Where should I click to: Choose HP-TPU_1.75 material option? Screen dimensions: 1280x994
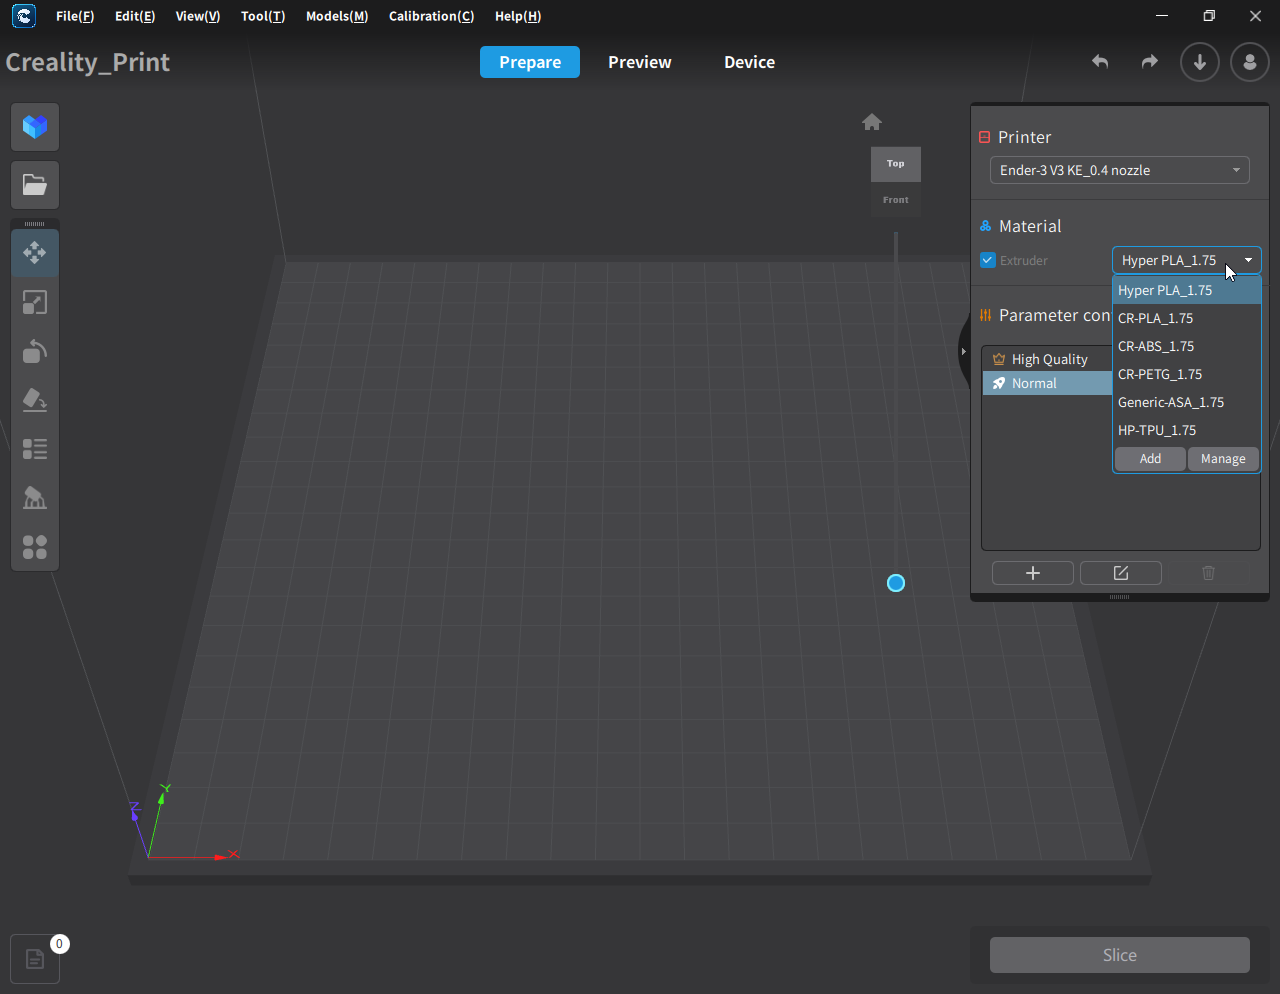pos(1187,430)
